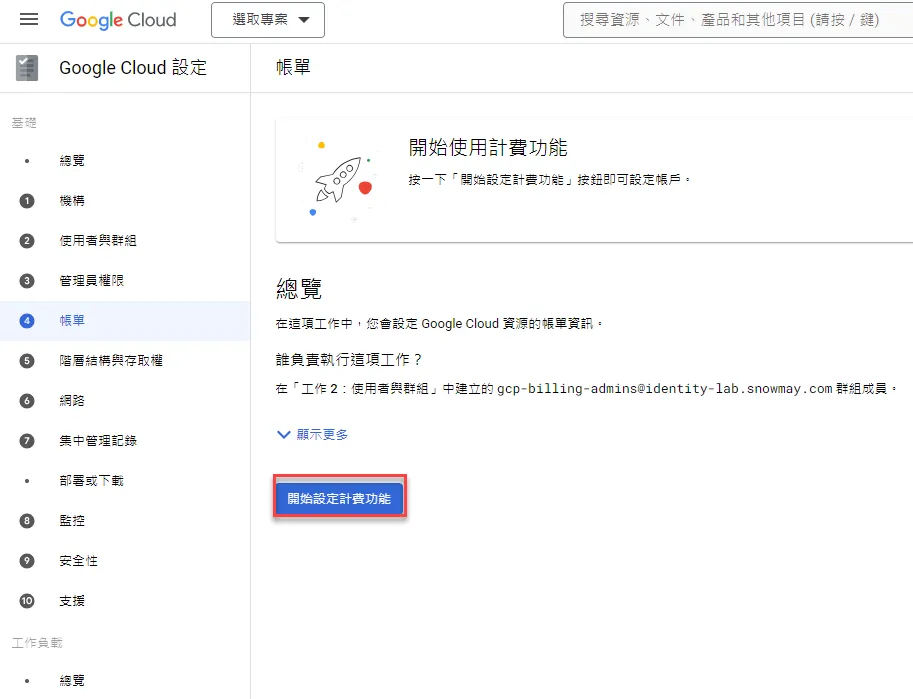Open step 6 網路
913x699 pixels.
[x=72, y=401]
